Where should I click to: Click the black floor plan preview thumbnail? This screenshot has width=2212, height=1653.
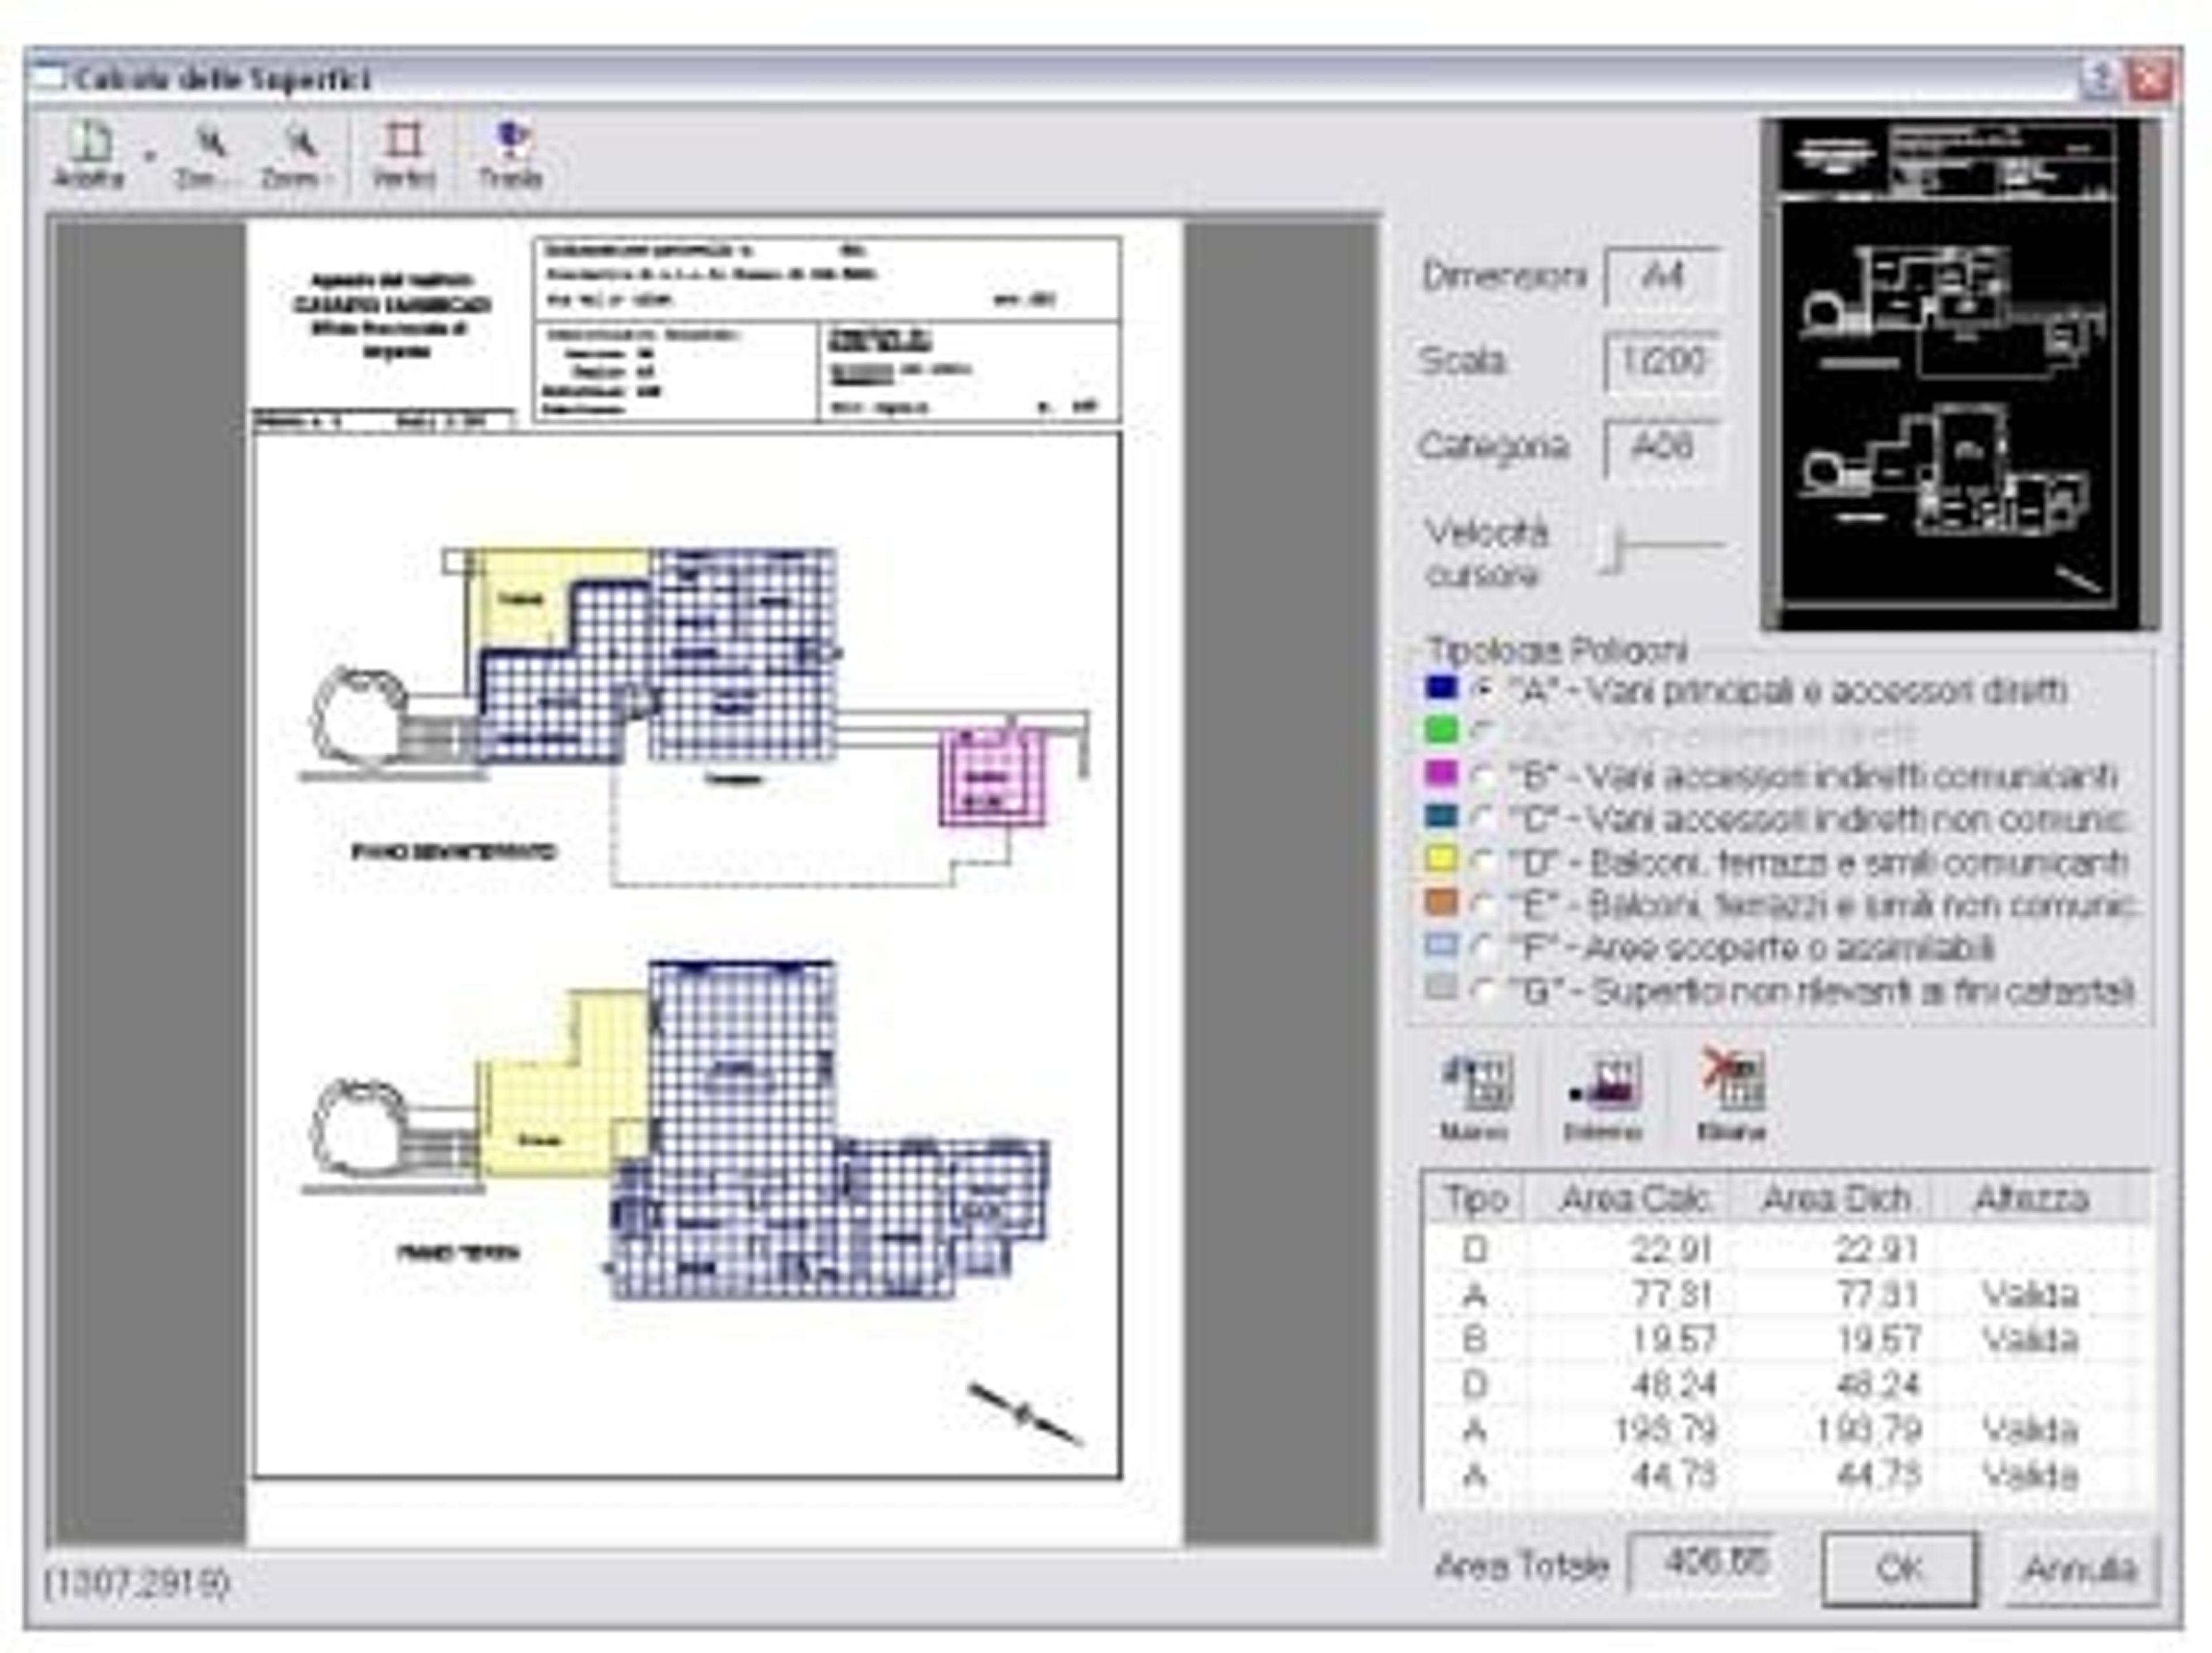pyautogui.click(x=1959, y=375)
